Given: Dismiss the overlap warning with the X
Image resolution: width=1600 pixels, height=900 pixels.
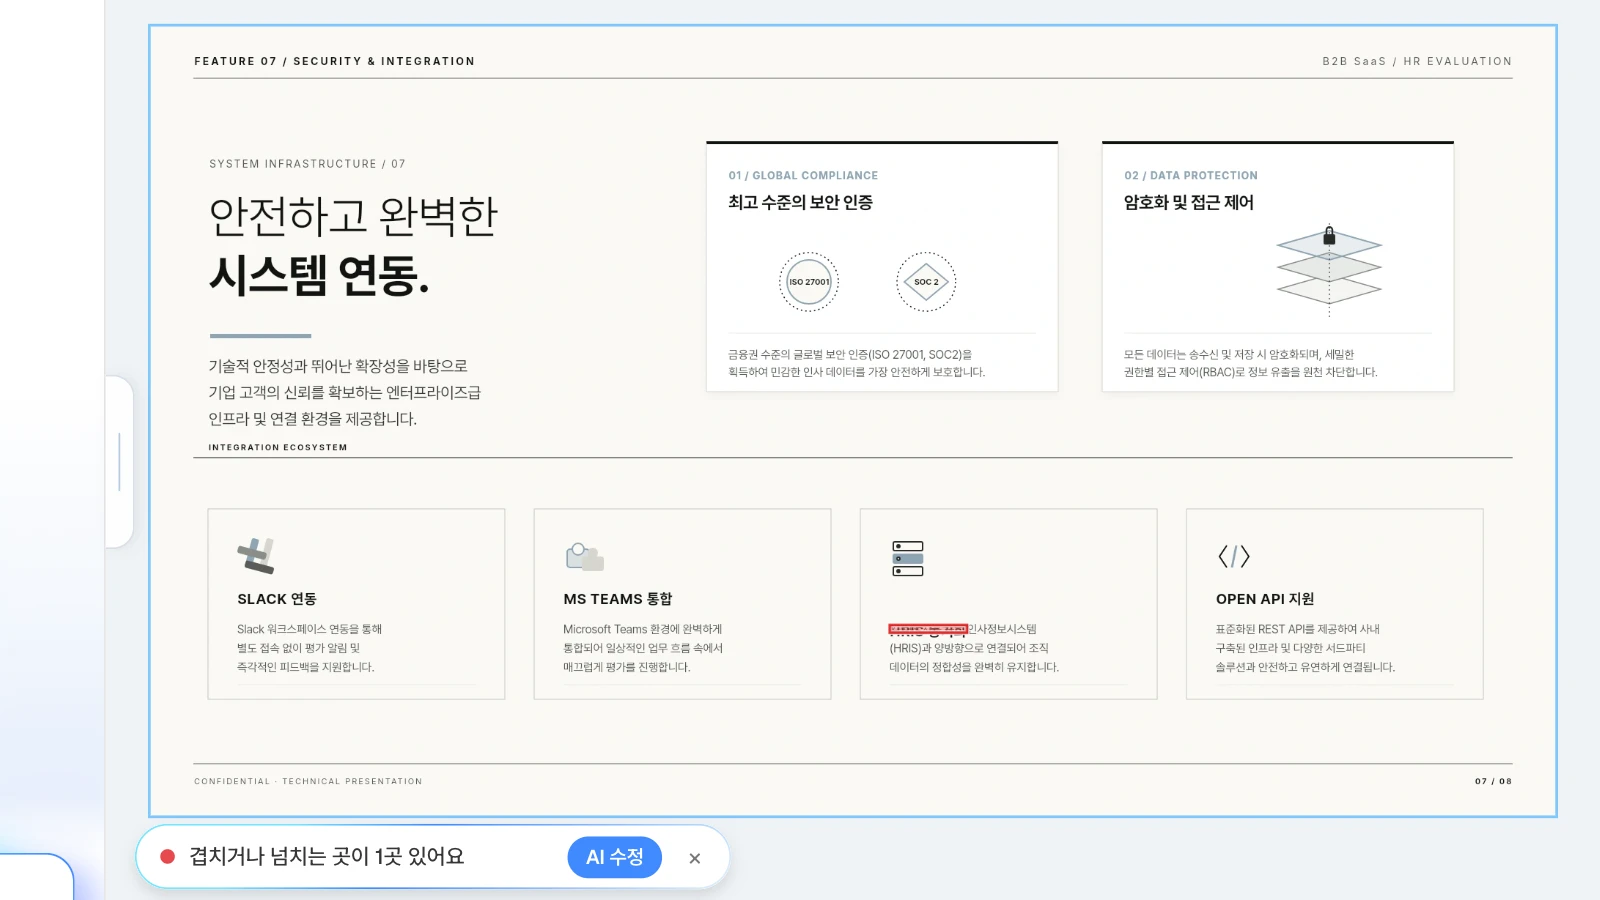Looking at the screenshot, I should pyautogui.click(x=695, y=858).
